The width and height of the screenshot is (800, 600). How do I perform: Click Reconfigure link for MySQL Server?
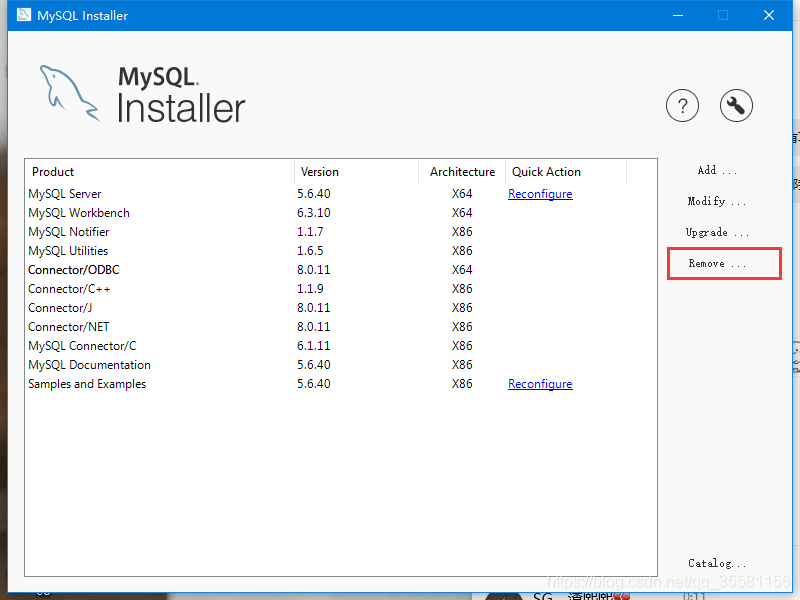(x=540, y=194)
